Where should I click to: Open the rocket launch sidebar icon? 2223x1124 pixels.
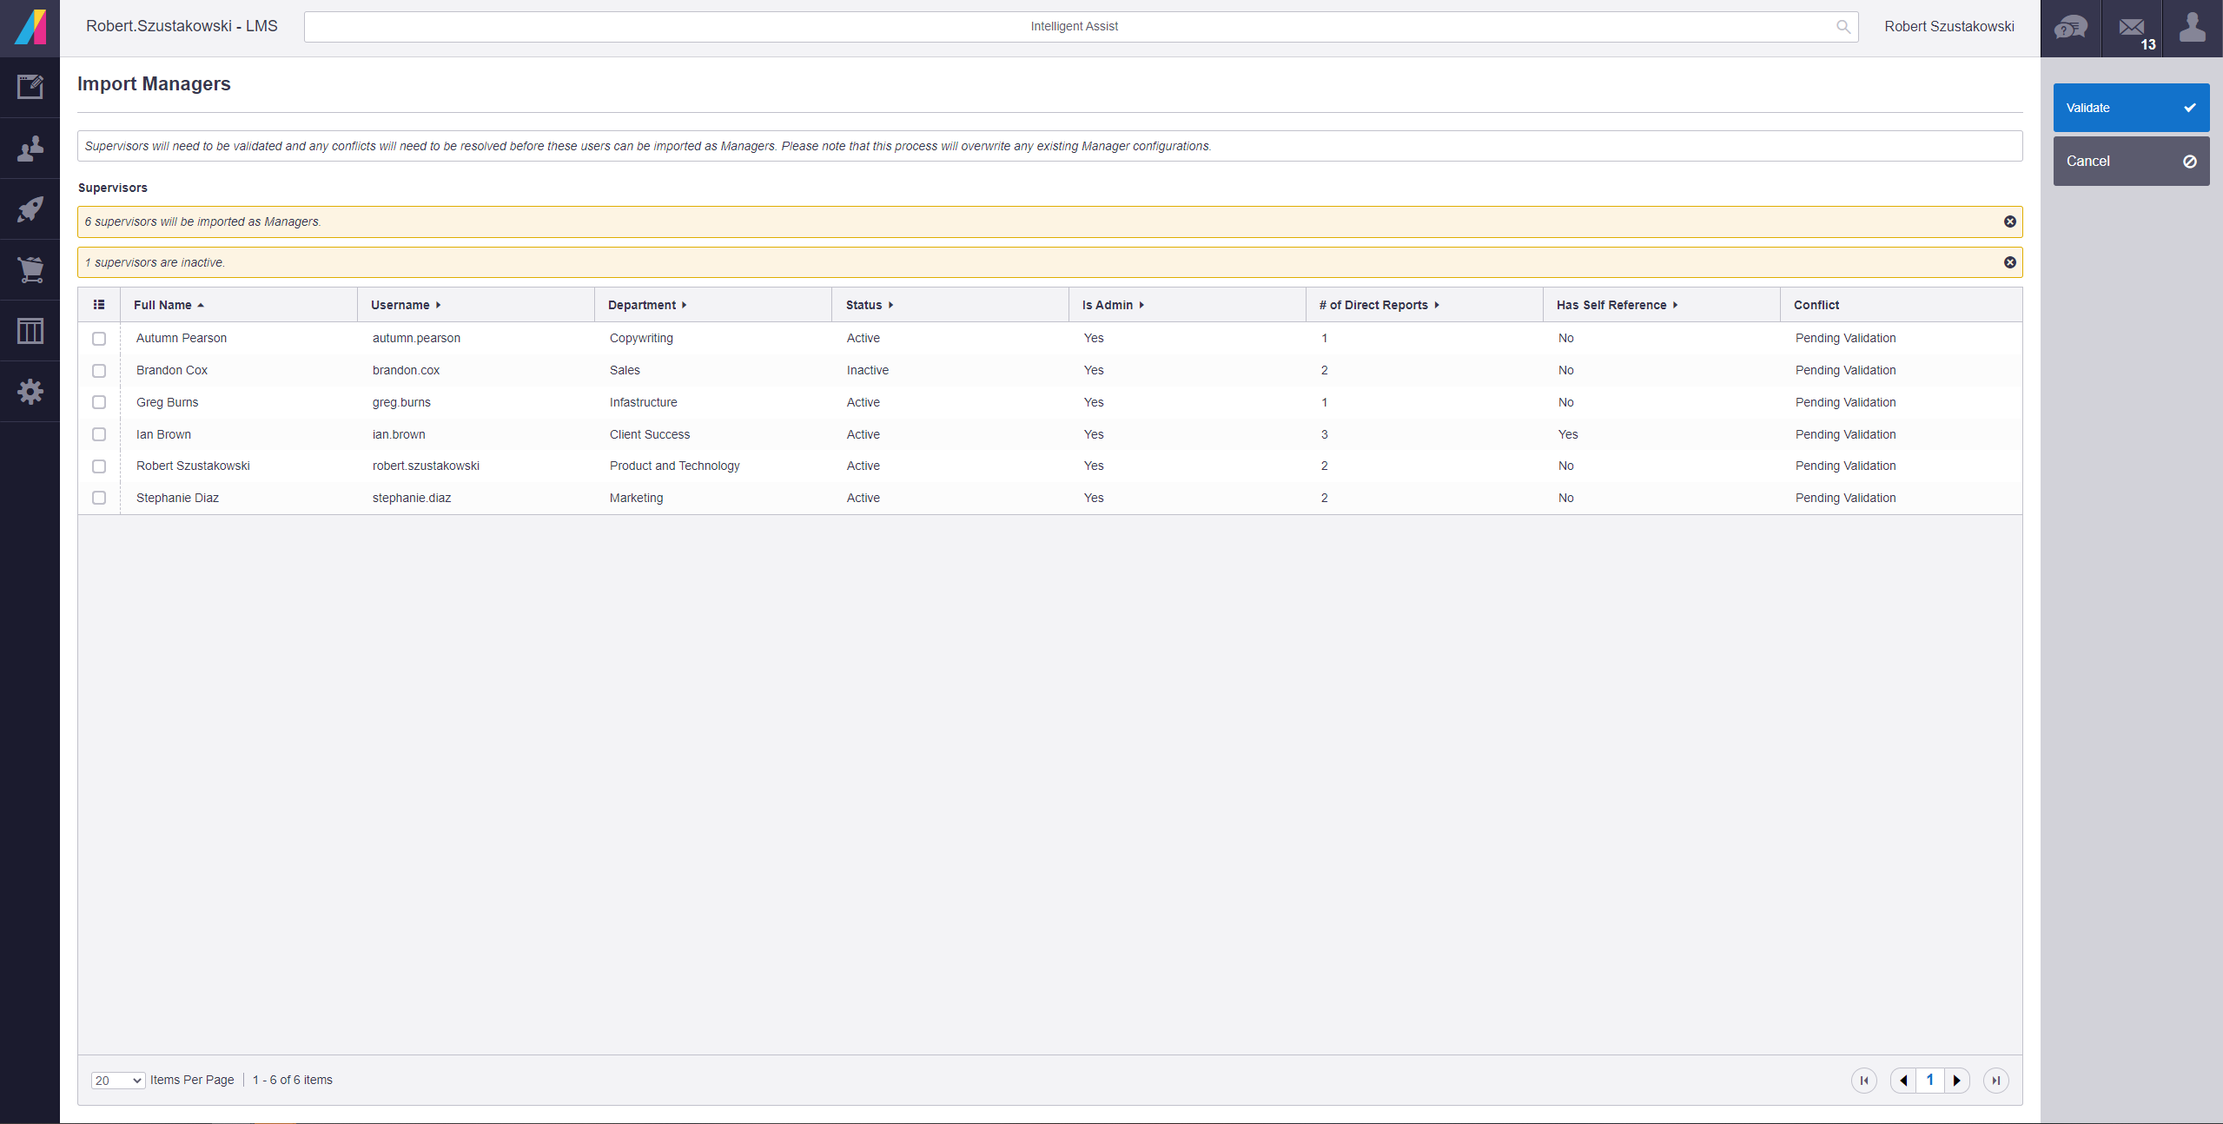(x=30, y=209)
